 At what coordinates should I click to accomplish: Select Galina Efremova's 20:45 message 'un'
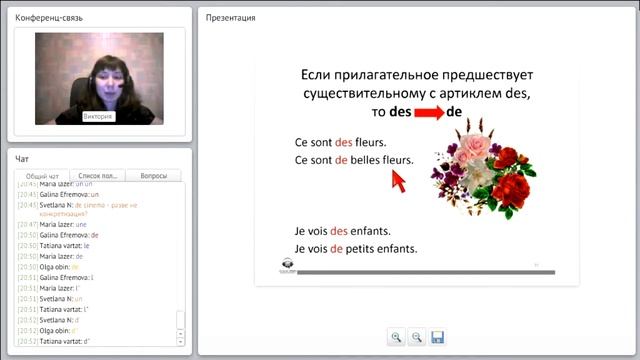[x=58, y=194]
